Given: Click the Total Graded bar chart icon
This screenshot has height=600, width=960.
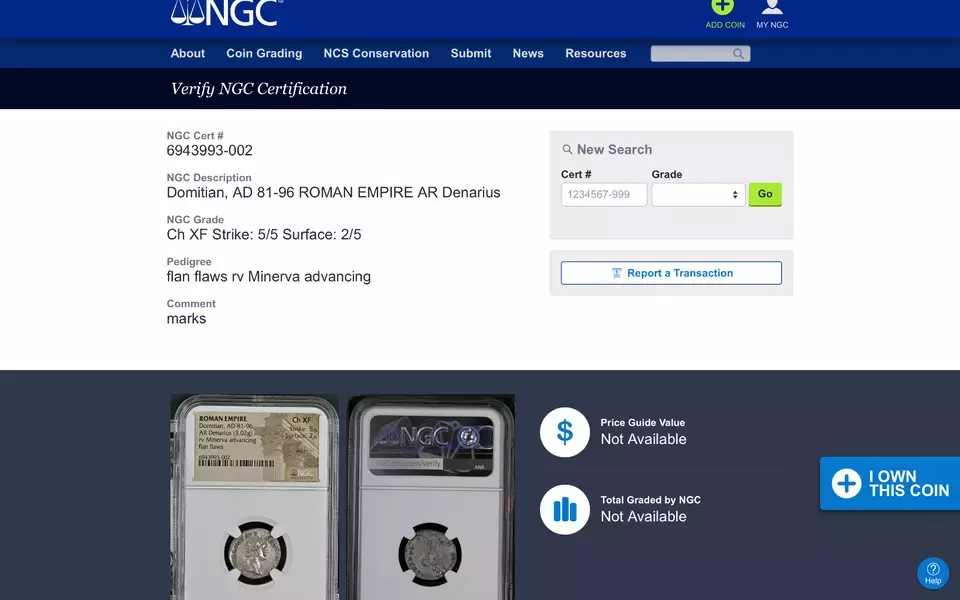Looking at the screenshot, I should [x=565, y=509].
